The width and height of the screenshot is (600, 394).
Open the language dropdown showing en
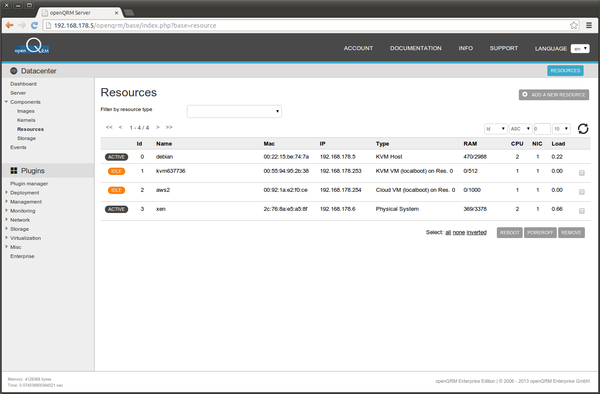click(580, 49)
